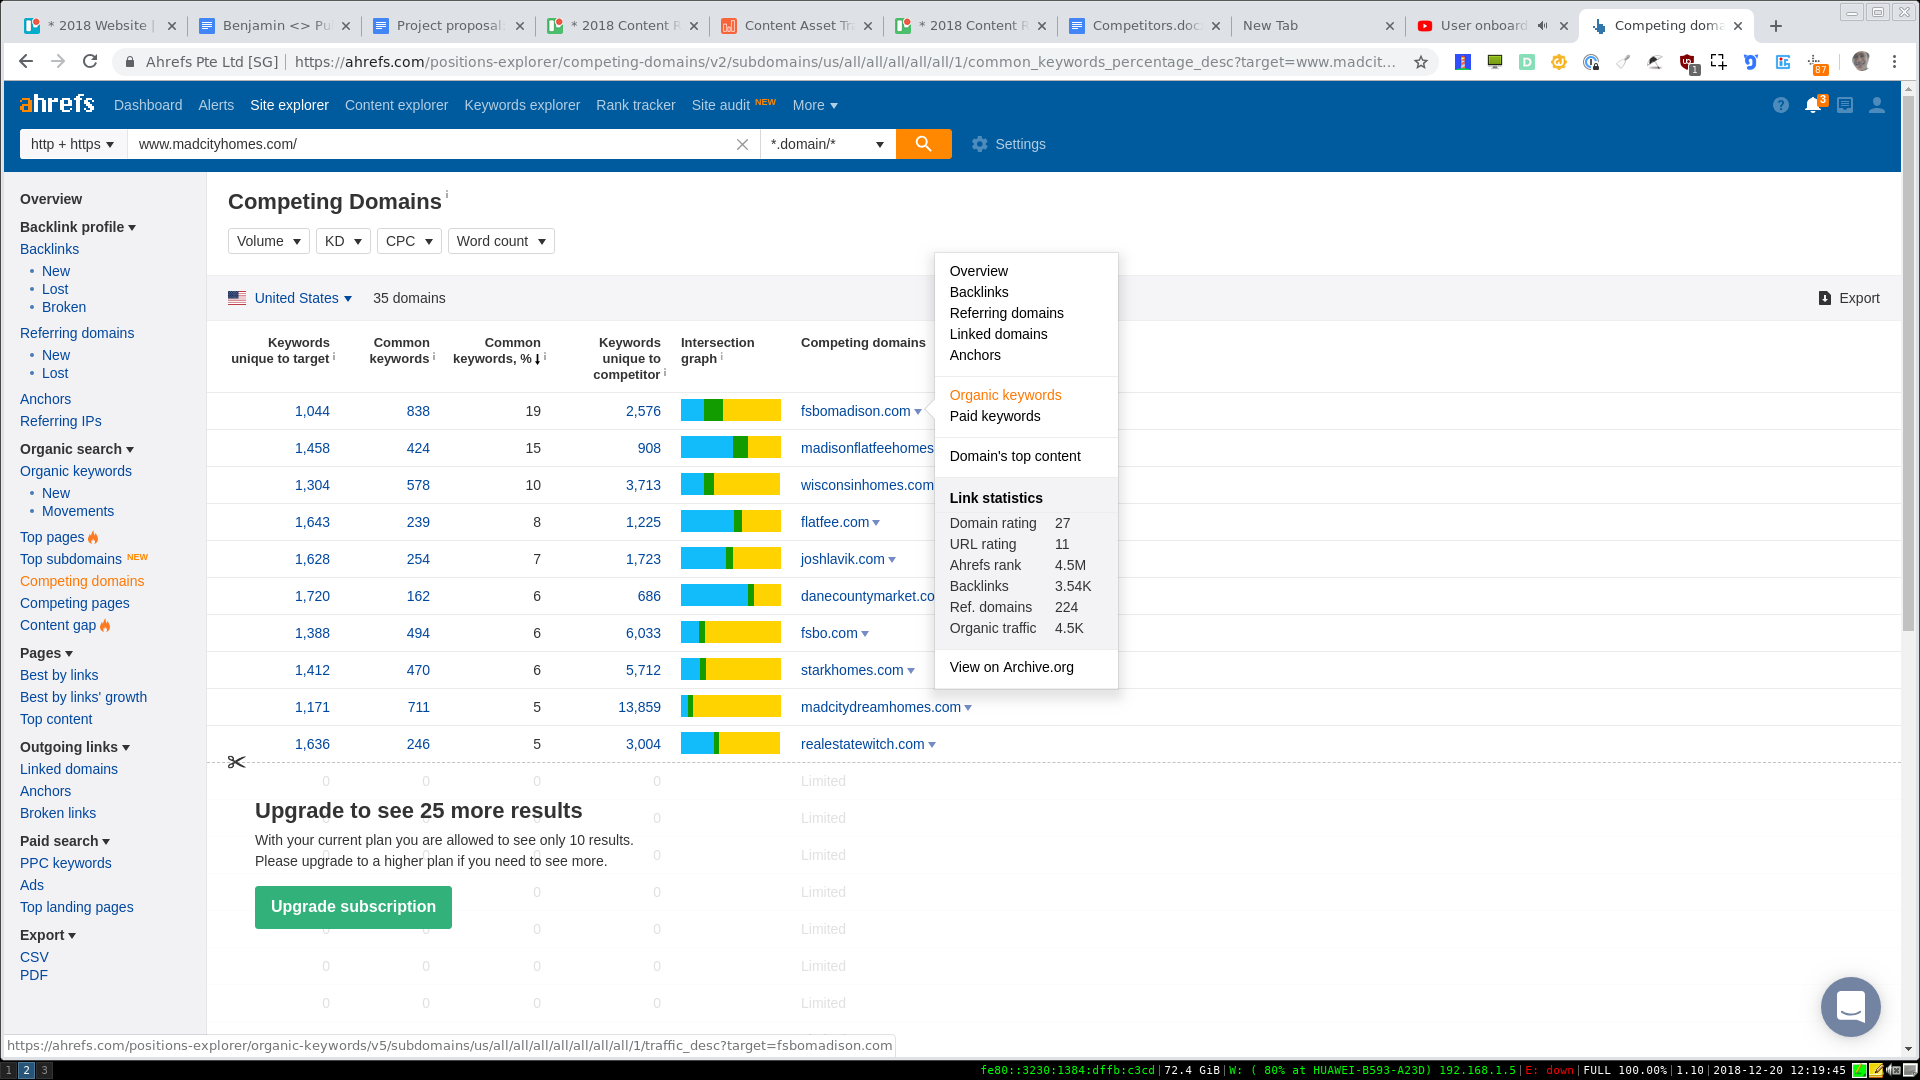Expand the flatfee.com dropdown arrow
The height and width of the screenshot is (1080, 1920).
tap(876, 523)
